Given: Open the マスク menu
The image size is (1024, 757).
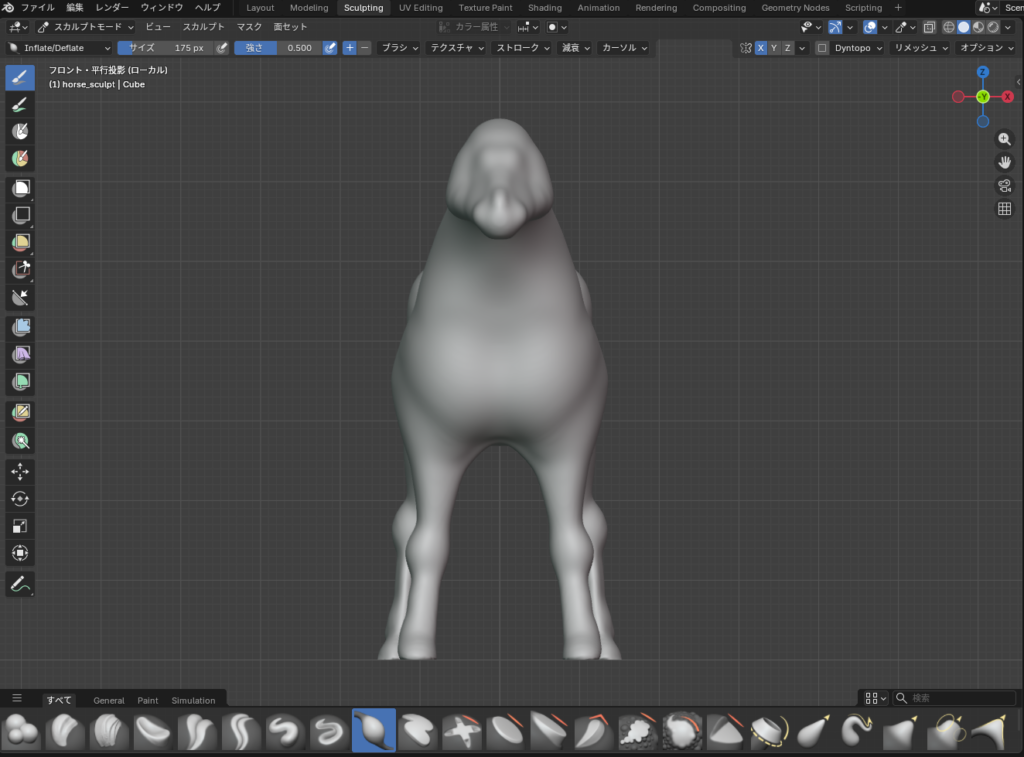Looking at the screenshot, I should [249, 27].
